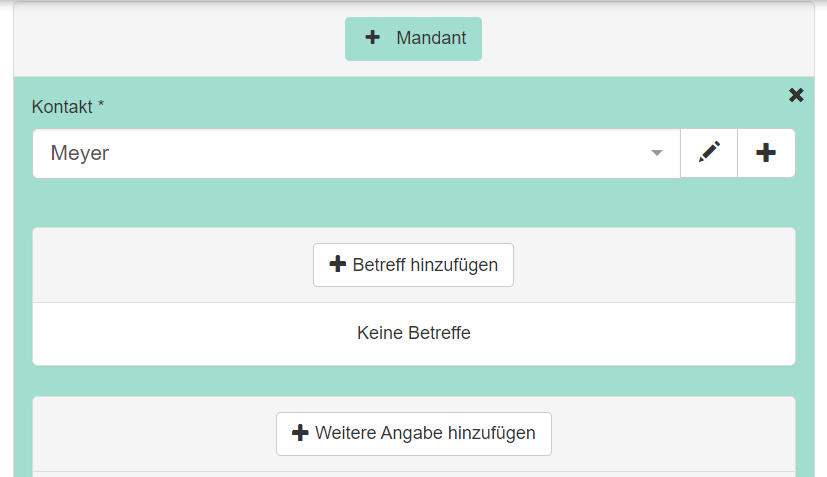Close the Kontakt panel with the X
The image size is (827, 477).
(796, 95)
